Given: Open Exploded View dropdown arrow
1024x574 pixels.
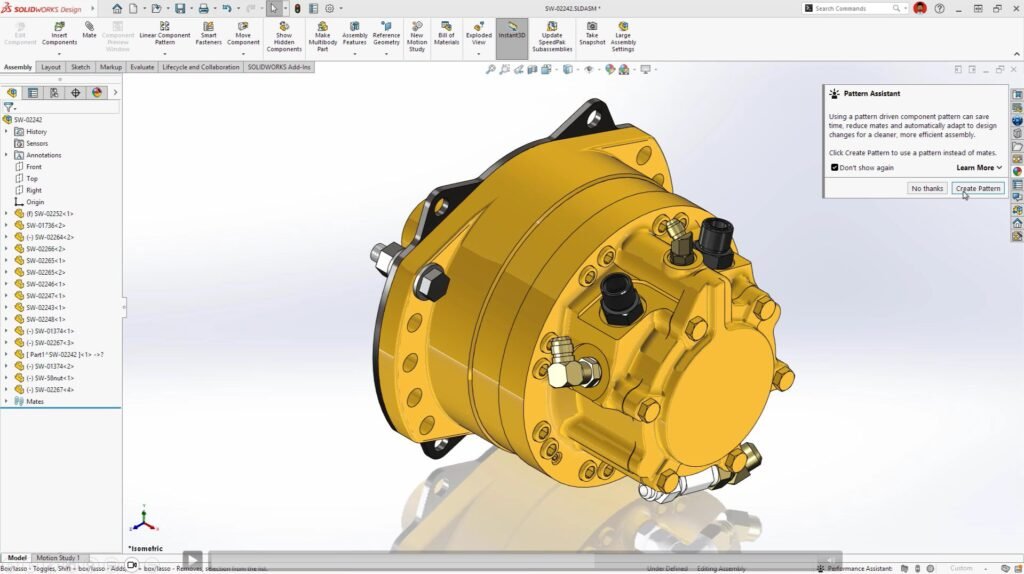Looking at the screenshot, I should coord(479,54).
